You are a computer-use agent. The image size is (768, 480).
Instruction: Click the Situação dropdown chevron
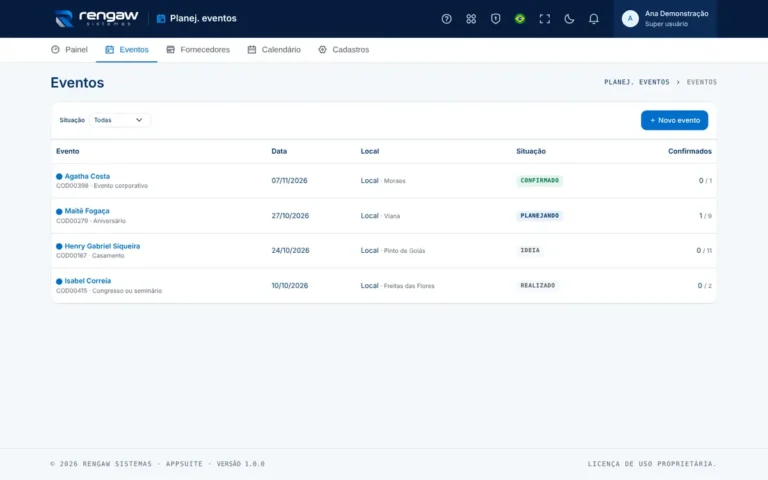coord(139,120)
